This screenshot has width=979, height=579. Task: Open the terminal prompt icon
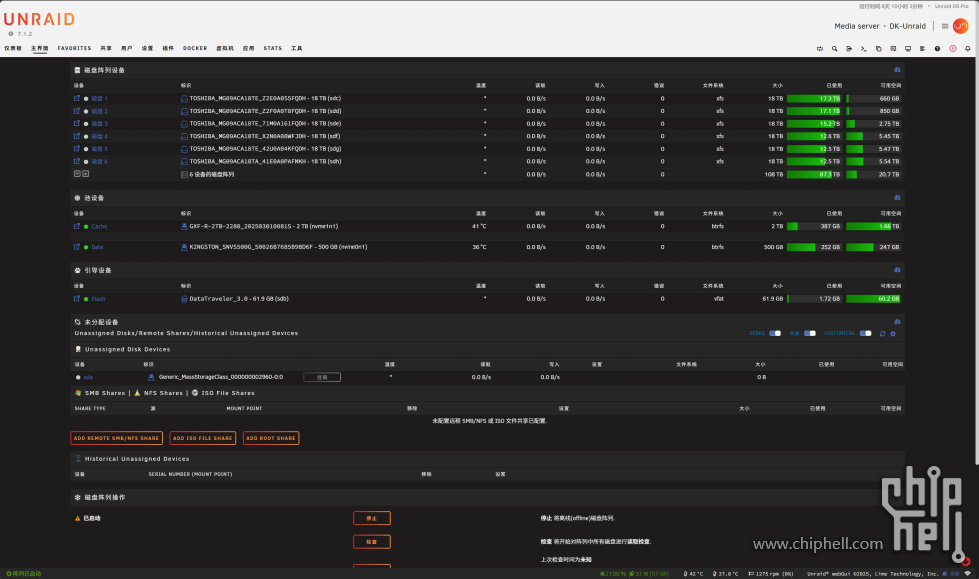863,48
